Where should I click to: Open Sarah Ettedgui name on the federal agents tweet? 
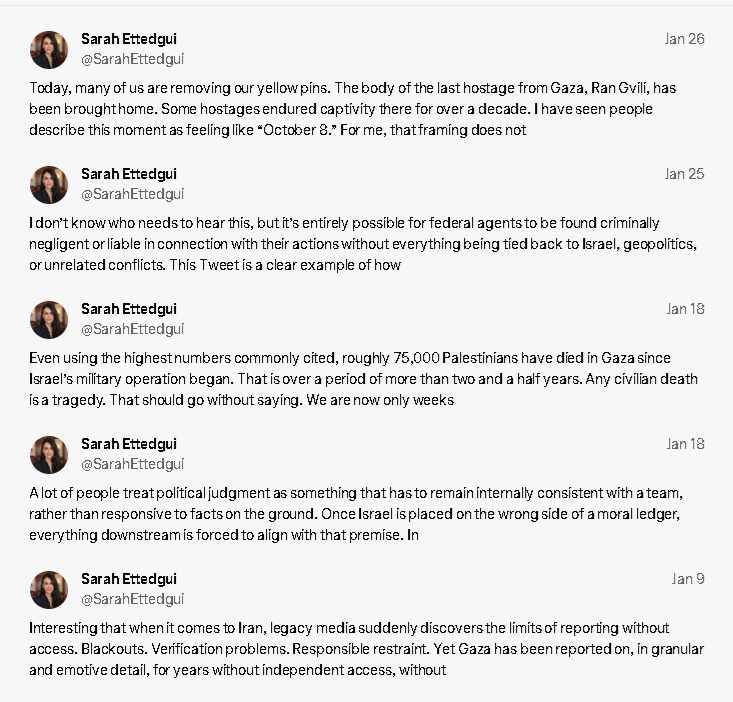click(129, 174)
